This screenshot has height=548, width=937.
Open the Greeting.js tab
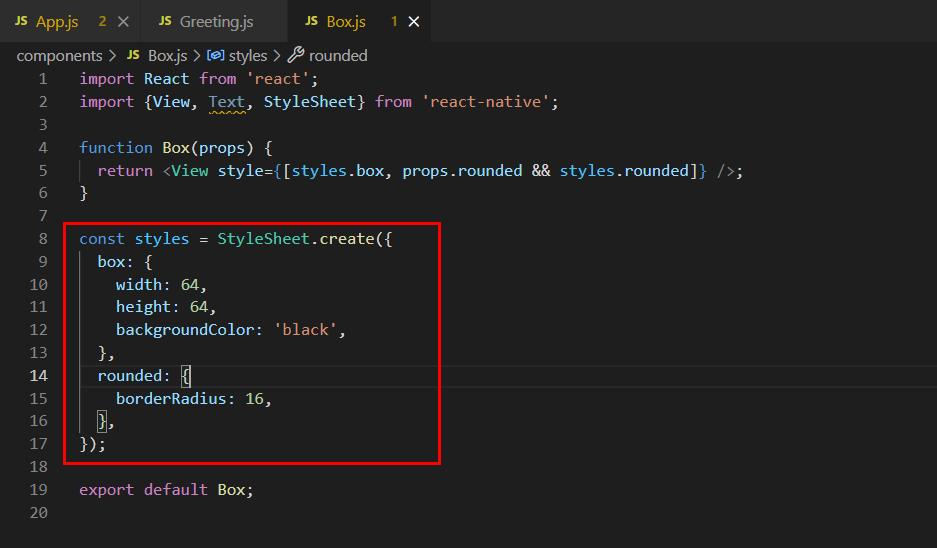pyautogui.click(x=216, y=22)
